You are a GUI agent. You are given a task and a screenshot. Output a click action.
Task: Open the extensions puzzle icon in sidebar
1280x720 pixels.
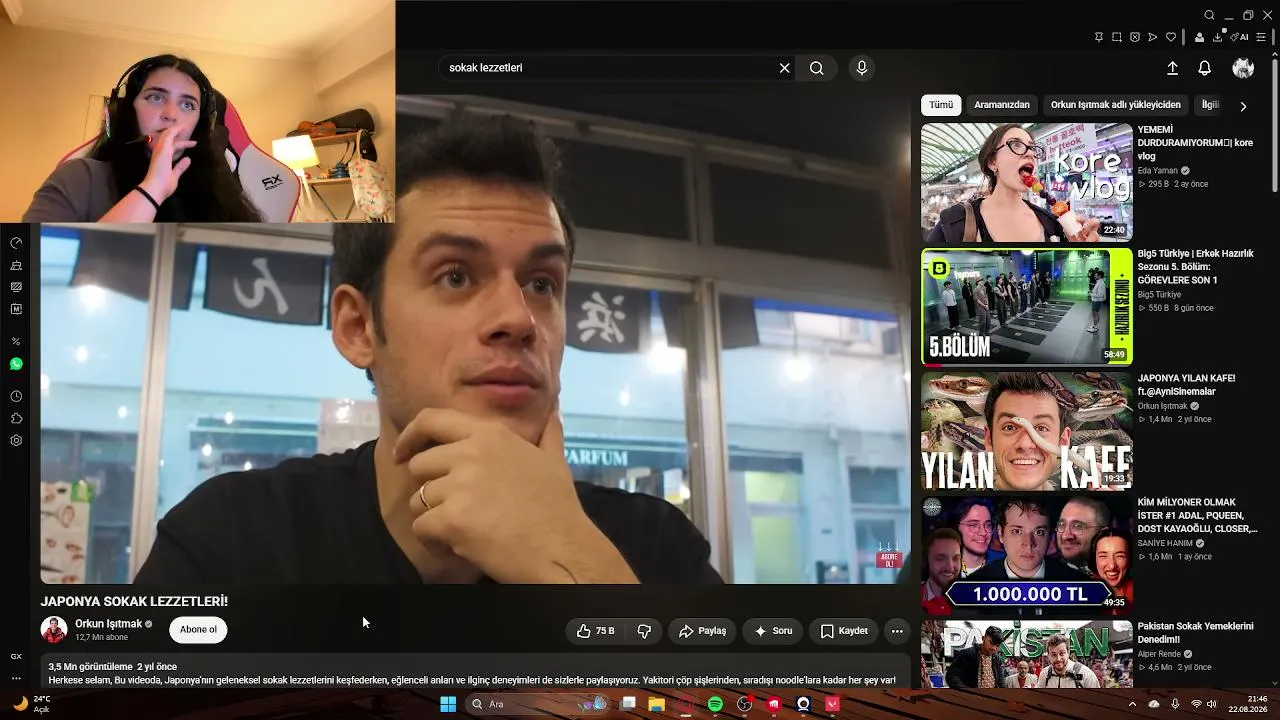pyautogui.click(x=16, y=418)
